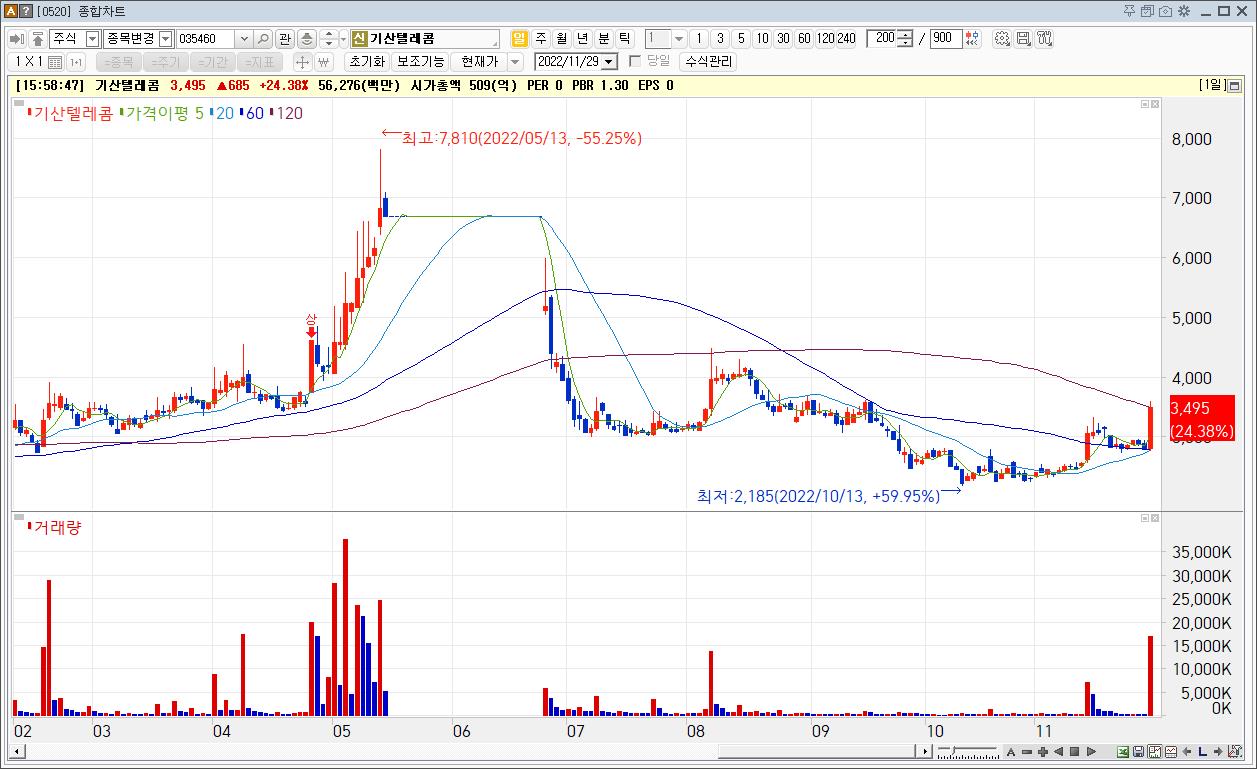
Task: Open the 종목변경 dropdown
Action: coord(166,38)
